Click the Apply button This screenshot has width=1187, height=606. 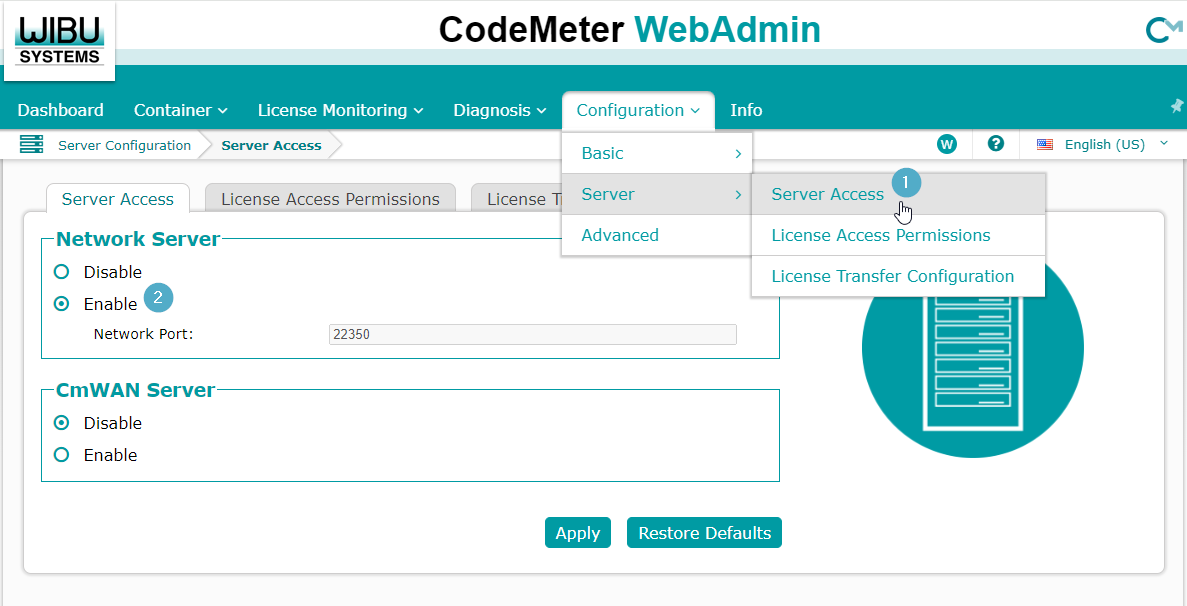578,533
